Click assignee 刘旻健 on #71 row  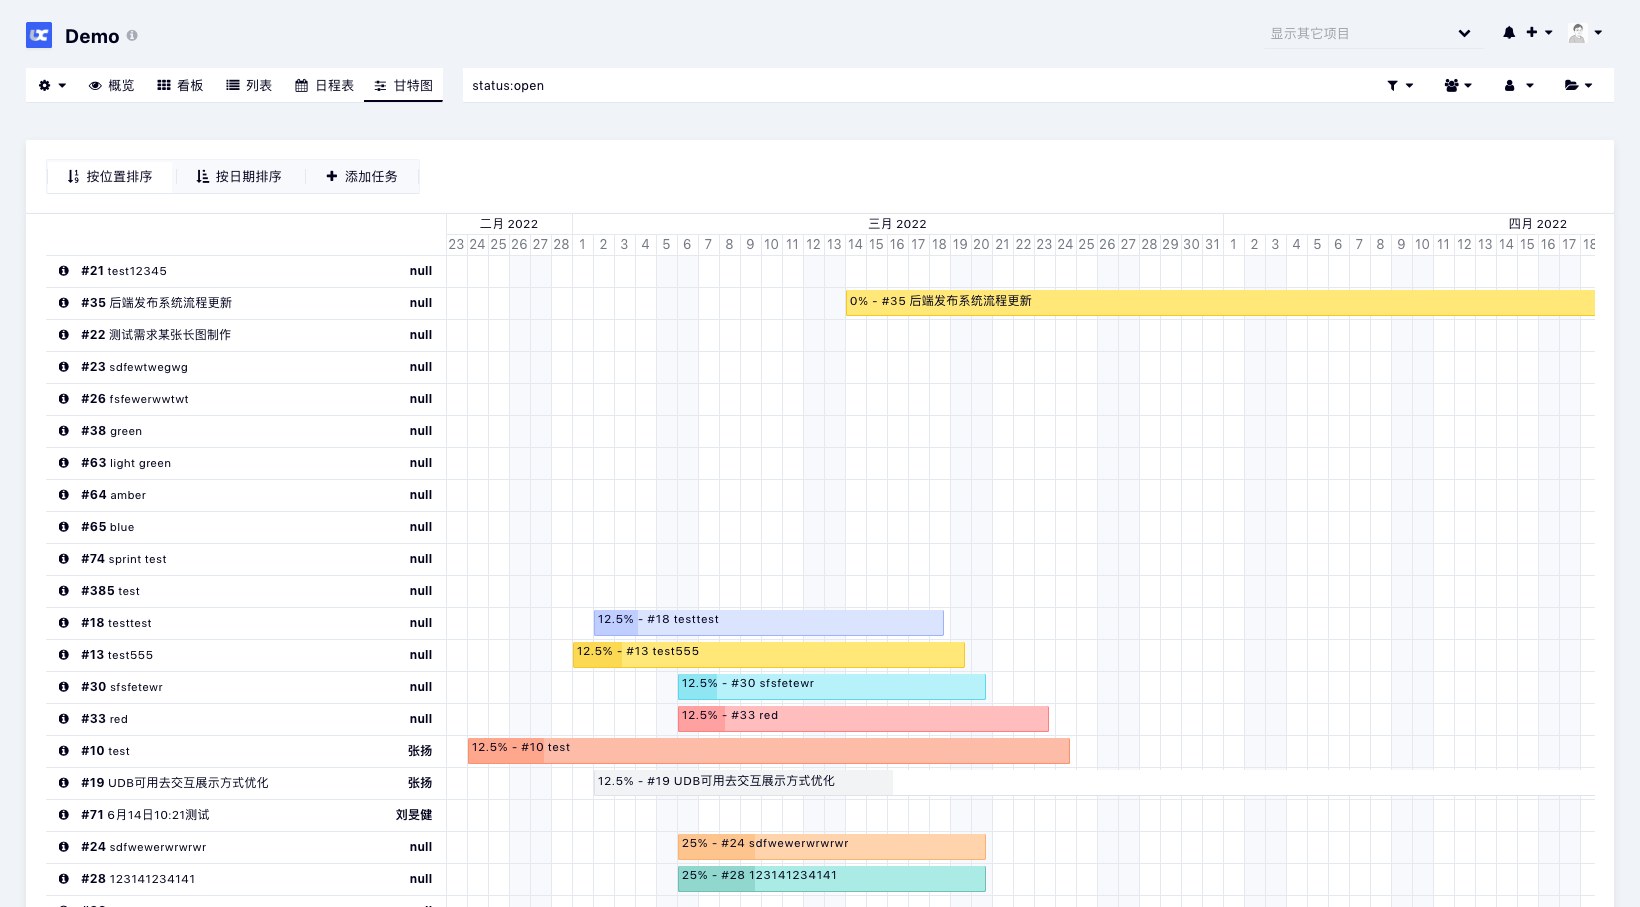click(414, 815)
